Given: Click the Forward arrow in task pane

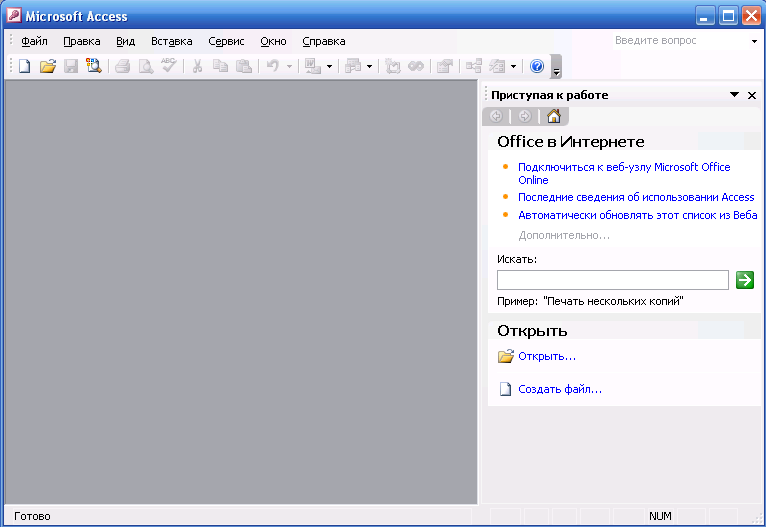Looking at the screenshot, I should click(x=525, y=116).
